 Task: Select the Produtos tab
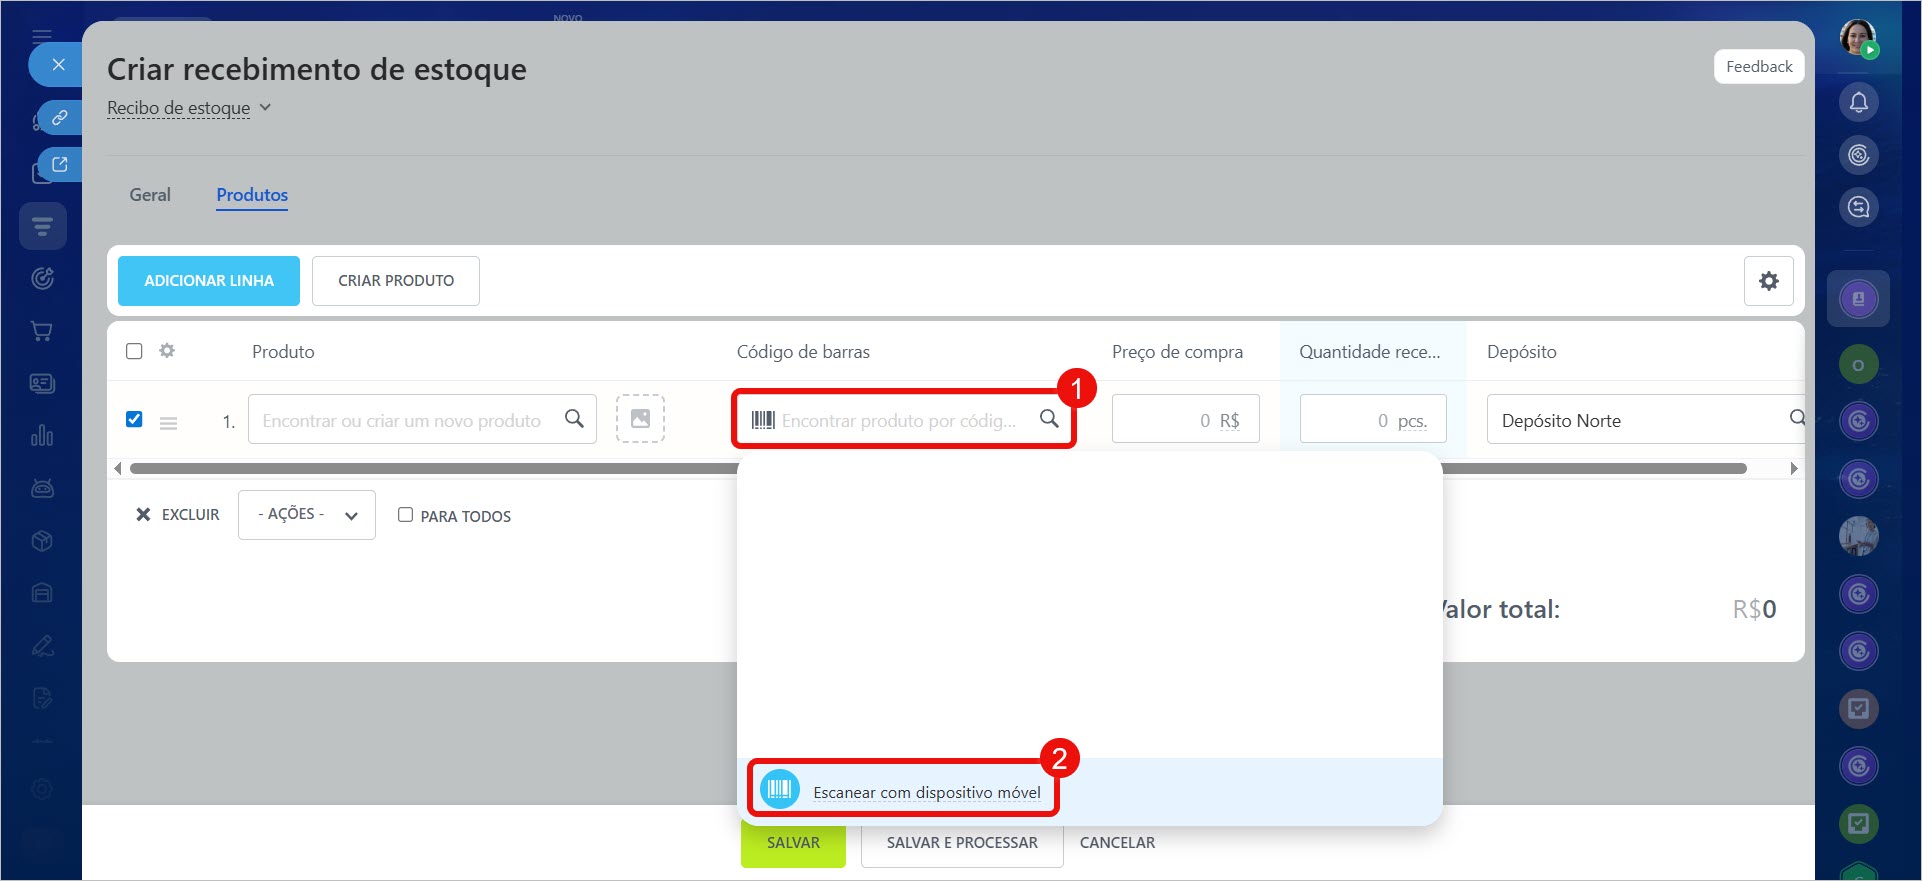click(252, 195)
